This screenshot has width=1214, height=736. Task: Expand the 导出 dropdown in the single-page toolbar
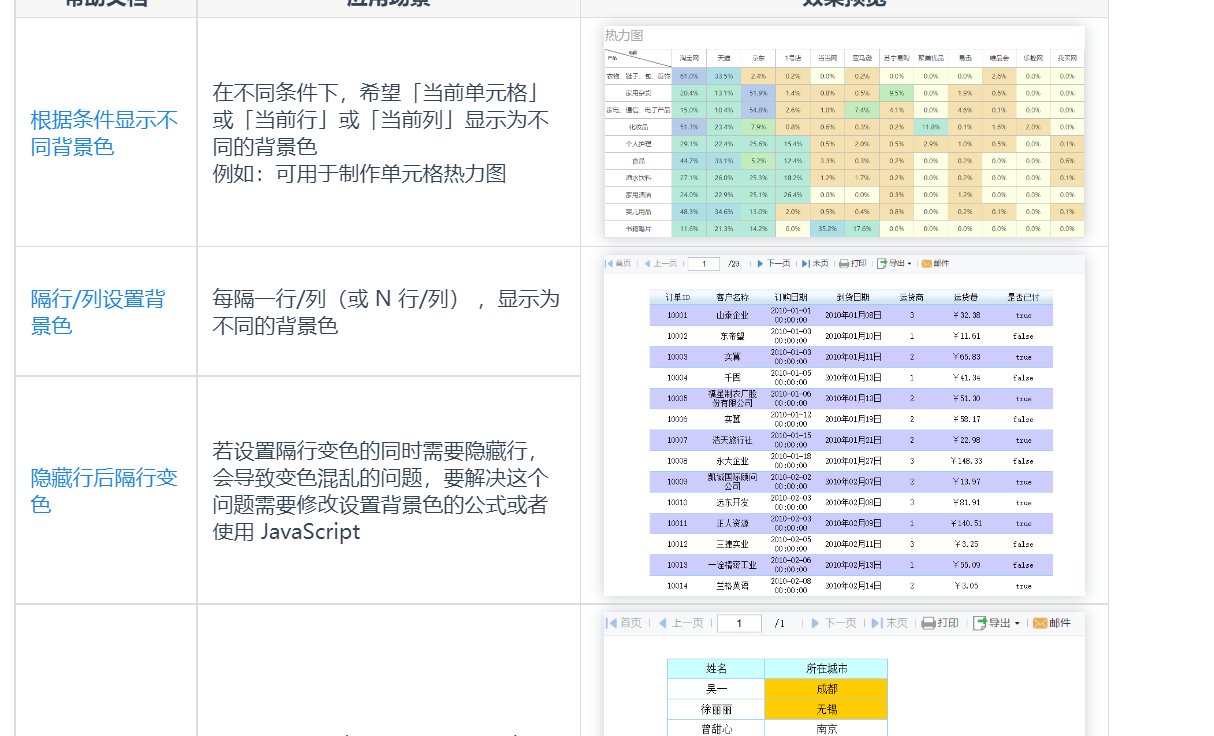pyautogui.click(x=996, y=623)
